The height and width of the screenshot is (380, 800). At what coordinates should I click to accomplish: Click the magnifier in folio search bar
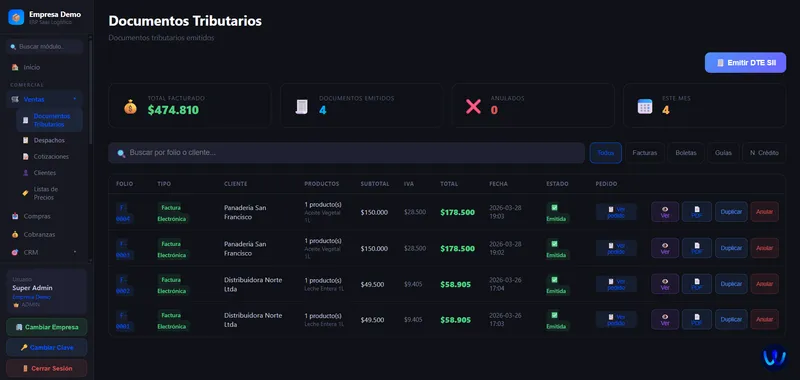(x=121, y=153)
